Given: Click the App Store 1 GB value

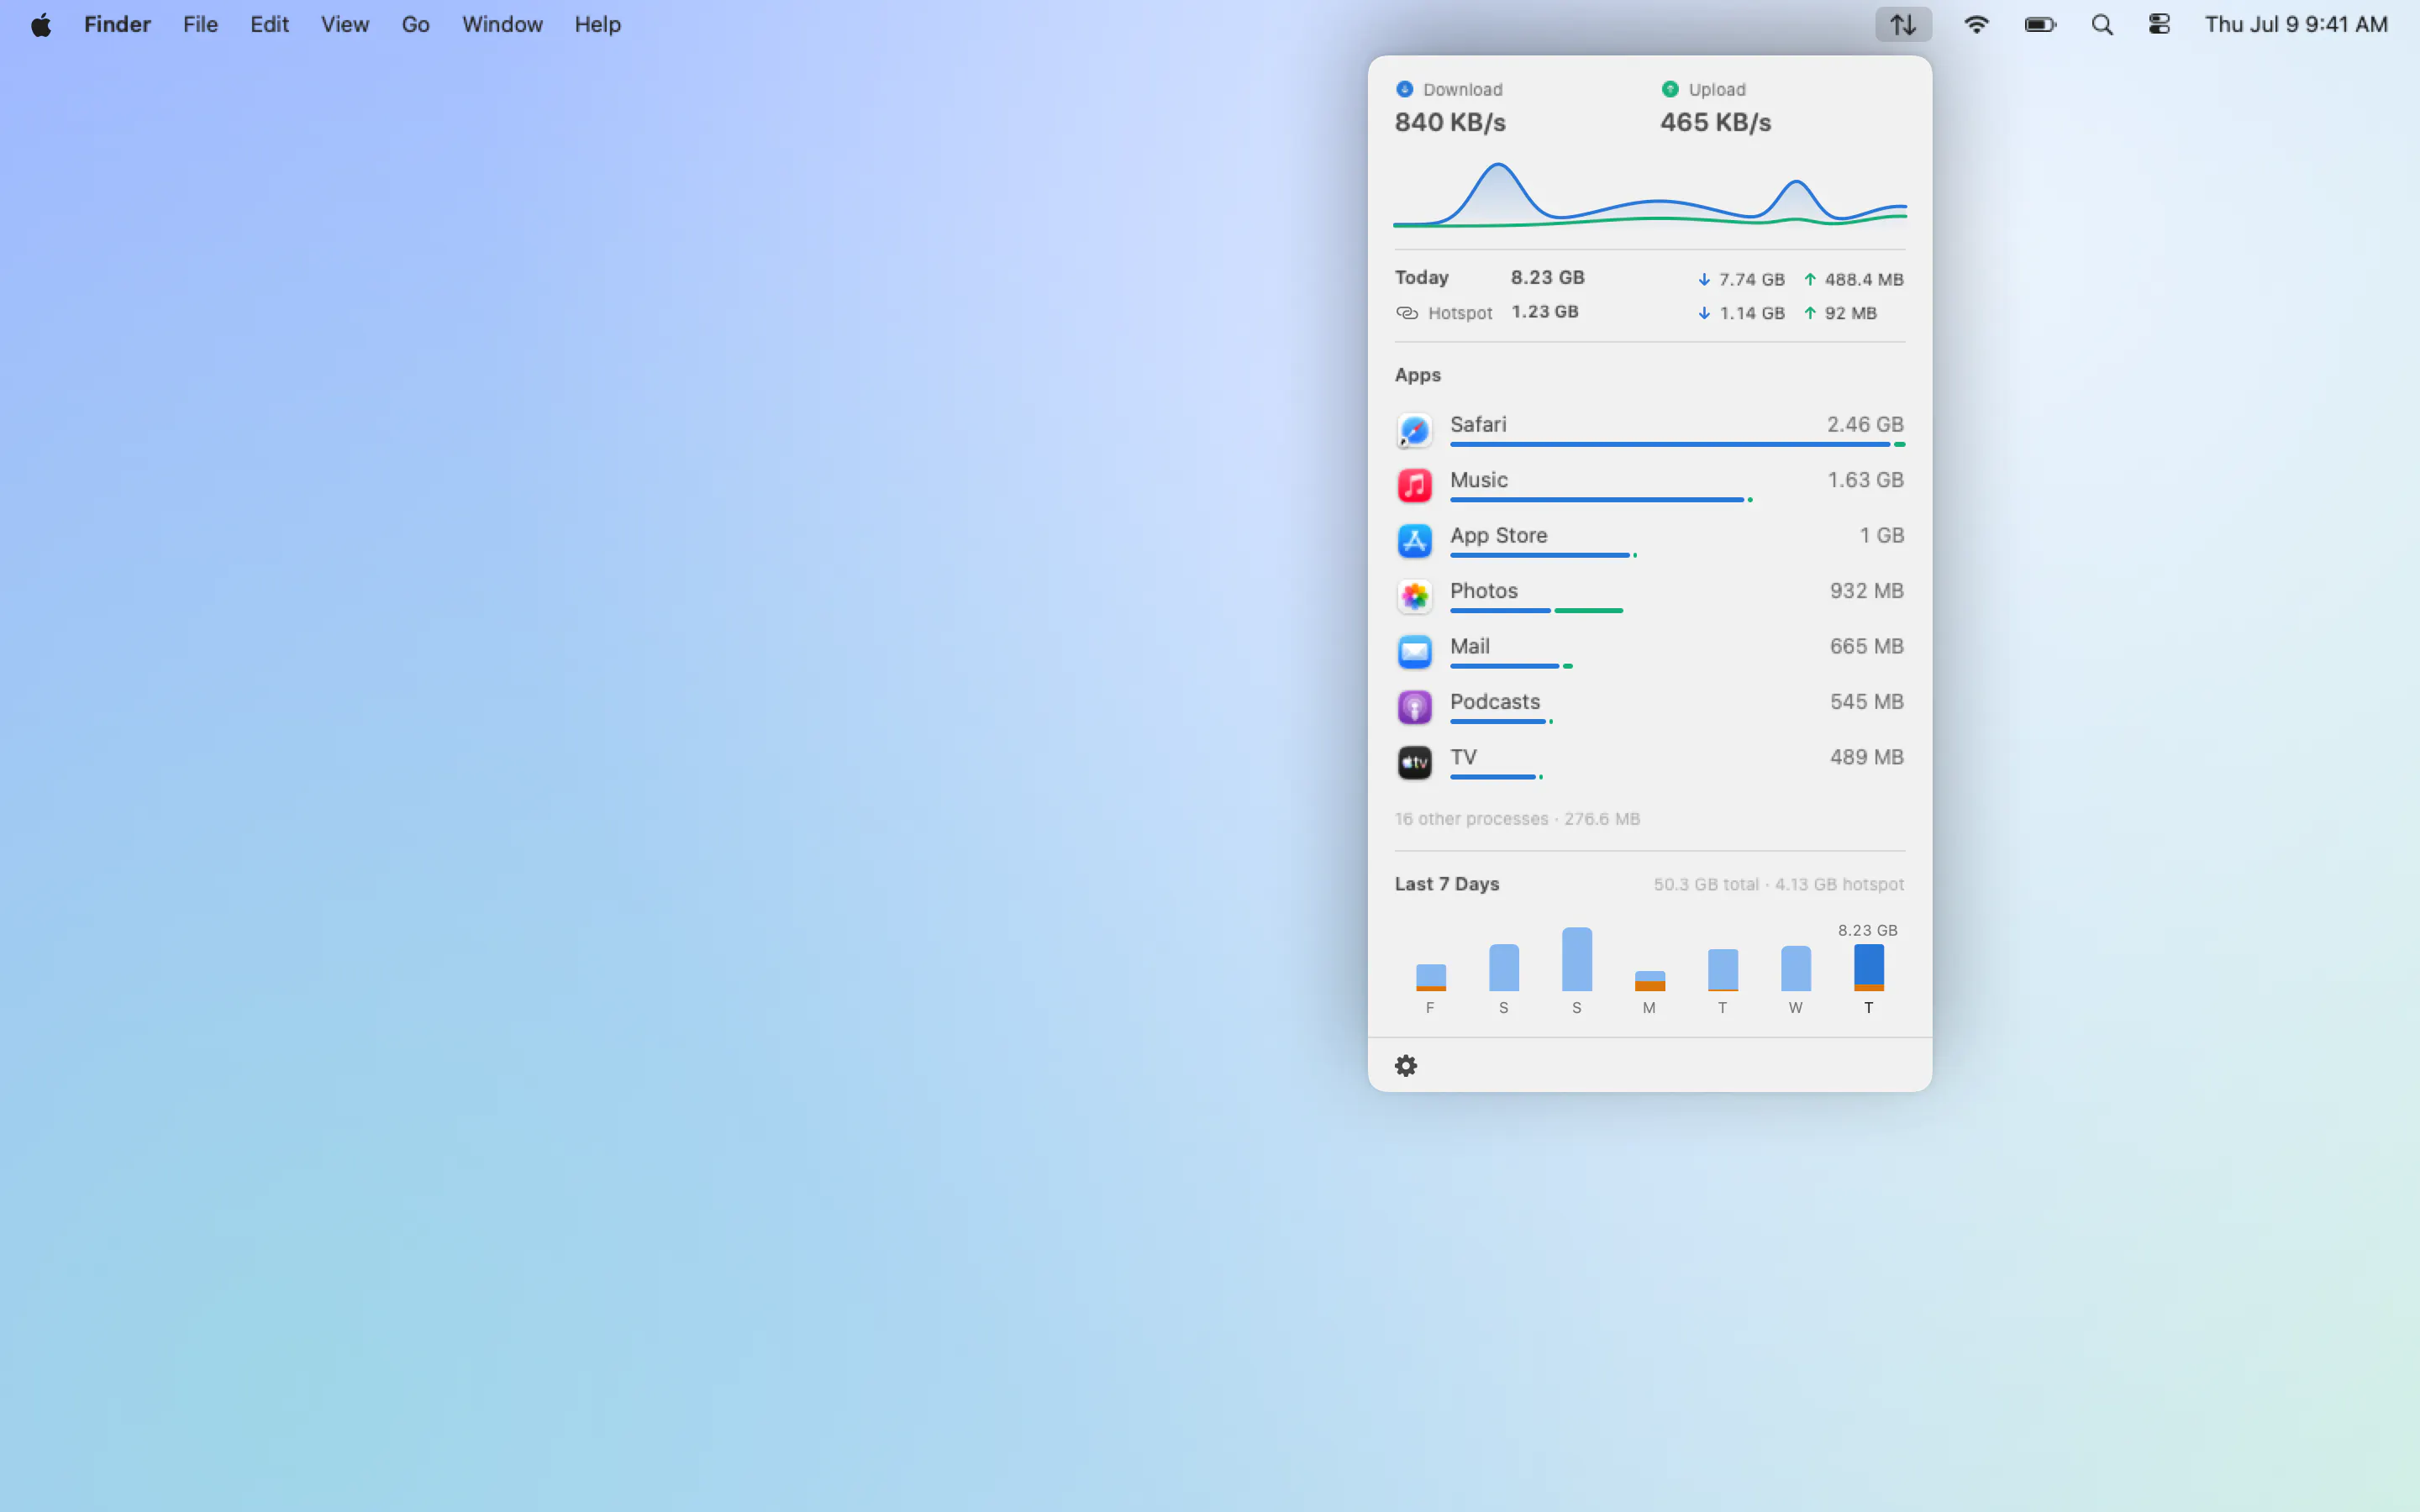Looking at the screenshot, I should [1881, 535].
